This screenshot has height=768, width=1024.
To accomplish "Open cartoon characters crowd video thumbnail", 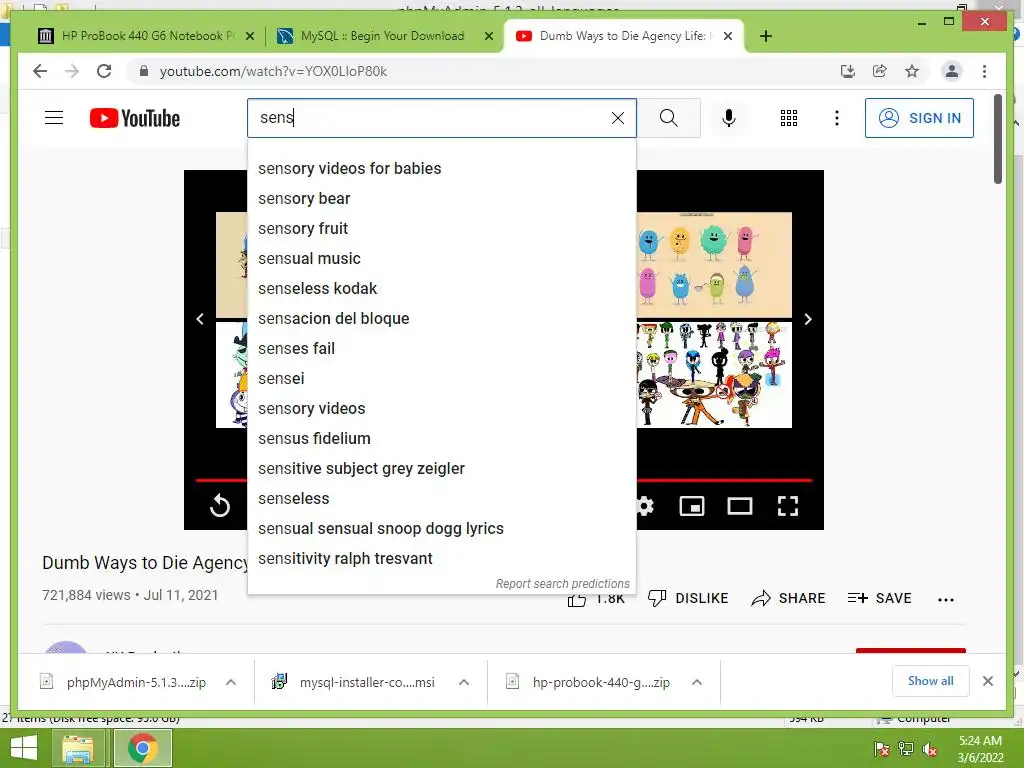I will pyautogui.click(x=714, y=375).
